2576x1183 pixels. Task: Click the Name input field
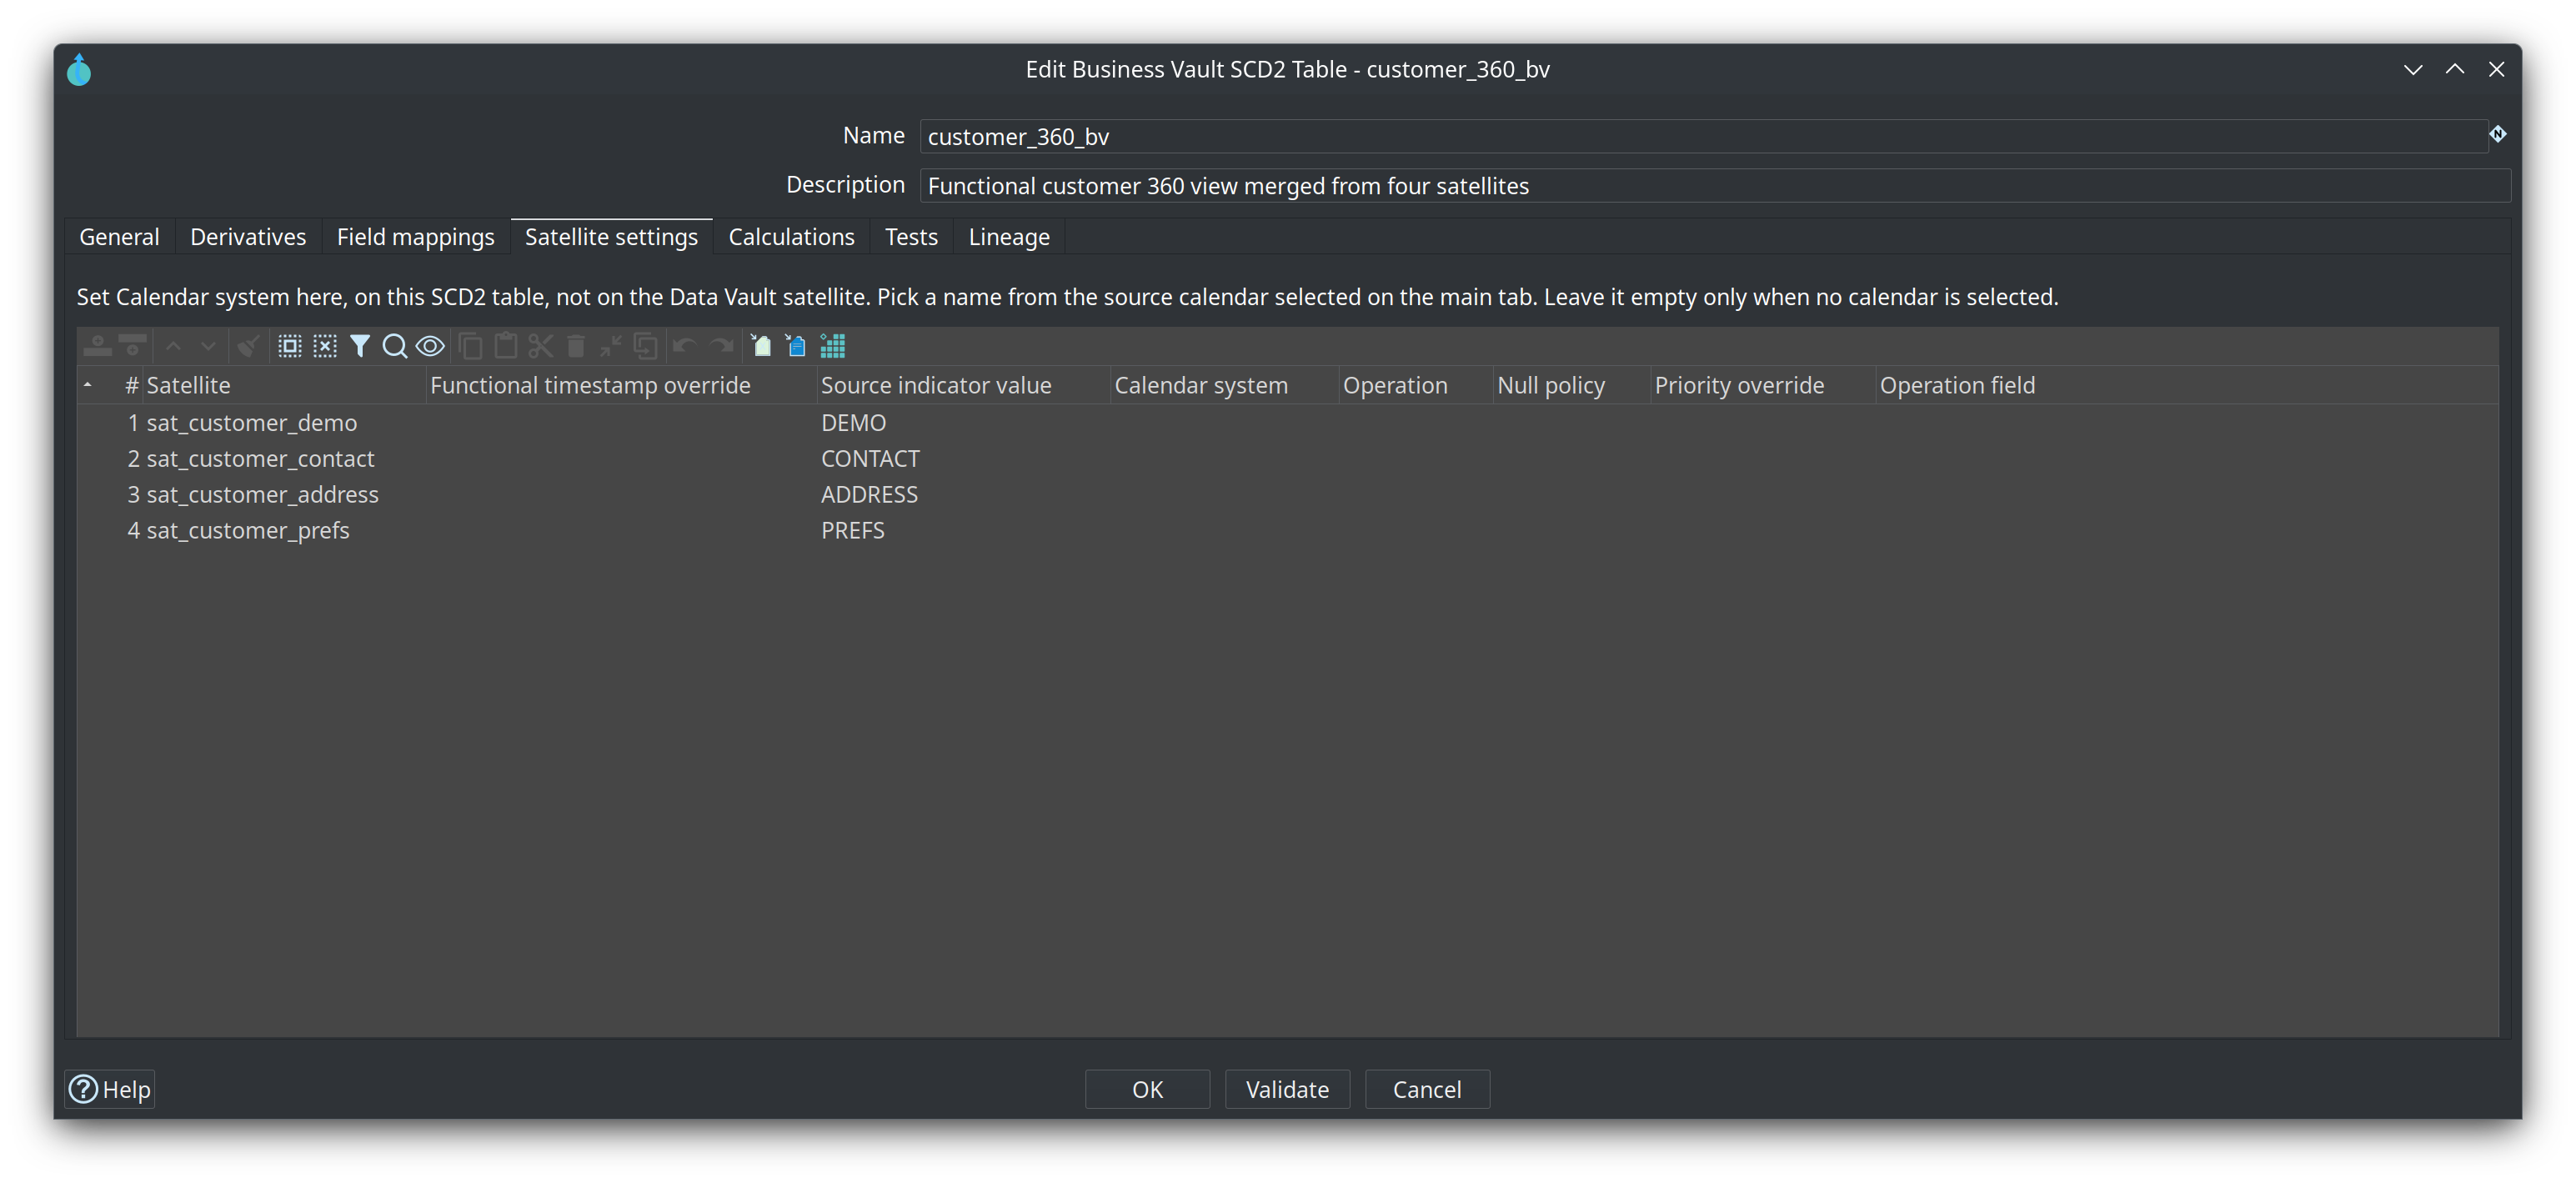point(1703,136)
